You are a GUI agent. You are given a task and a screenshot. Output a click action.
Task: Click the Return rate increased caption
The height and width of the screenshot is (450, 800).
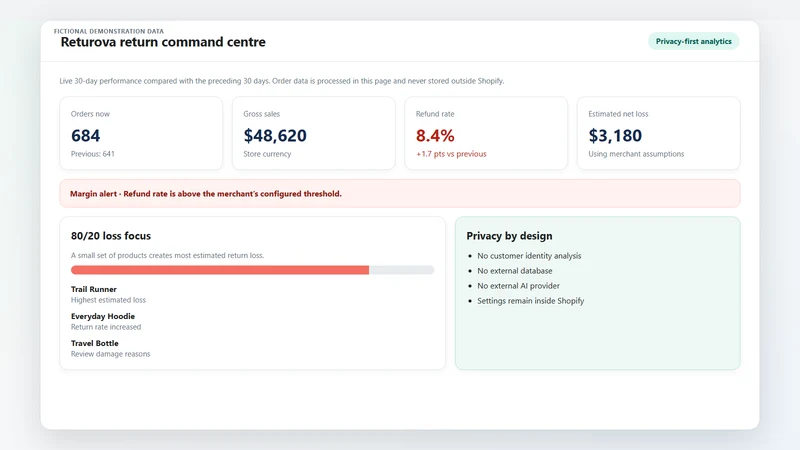106,327
